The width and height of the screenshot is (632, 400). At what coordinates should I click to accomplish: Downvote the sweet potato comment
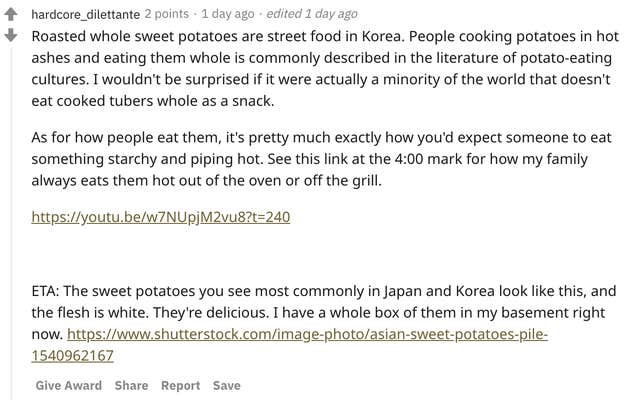[x=11, y=35]
